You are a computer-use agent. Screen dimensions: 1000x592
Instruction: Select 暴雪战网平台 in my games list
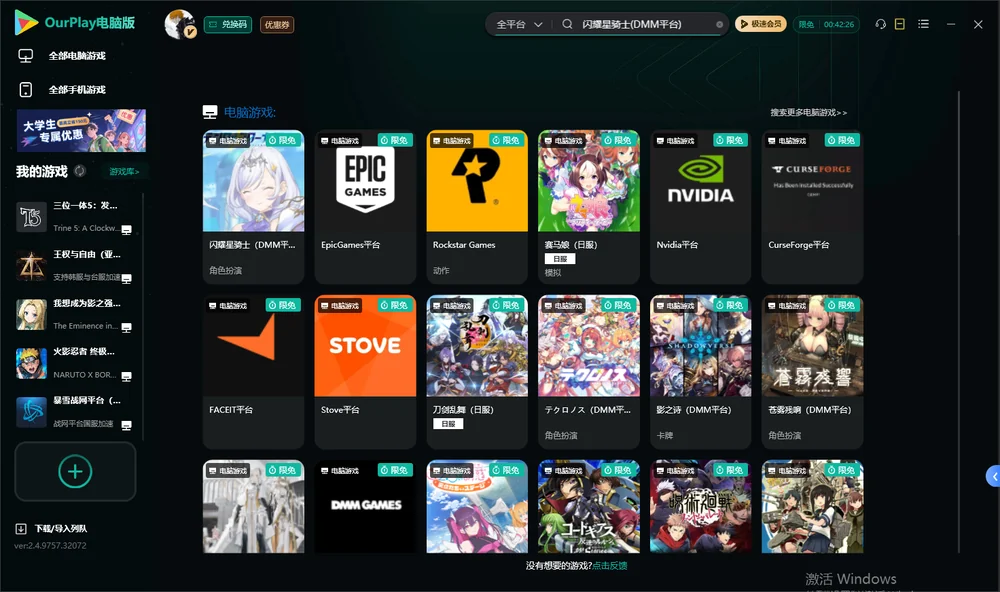(75, 412)
